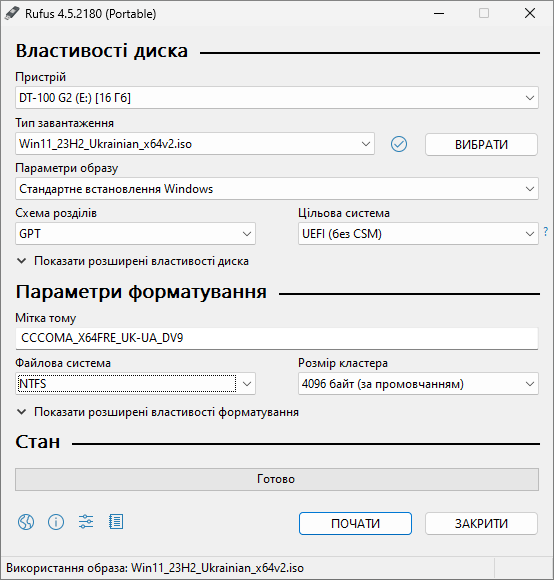Open language selection globe icon

click(26, 522)
